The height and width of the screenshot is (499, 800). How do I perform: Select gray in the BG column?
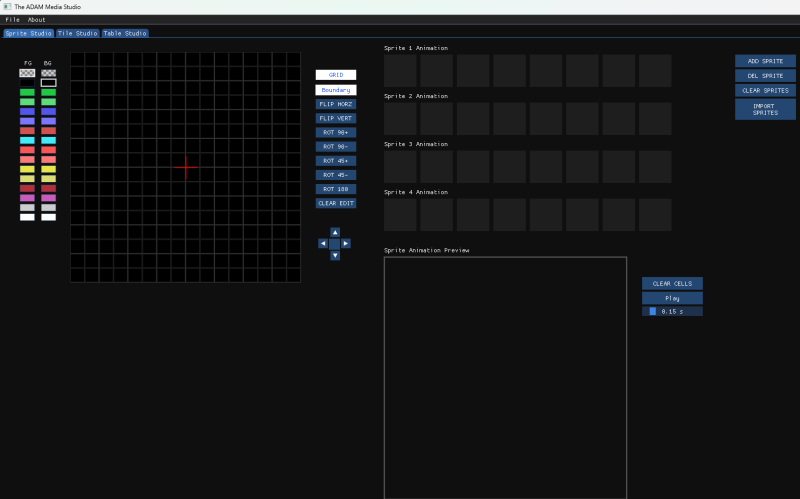coord(48,208)
